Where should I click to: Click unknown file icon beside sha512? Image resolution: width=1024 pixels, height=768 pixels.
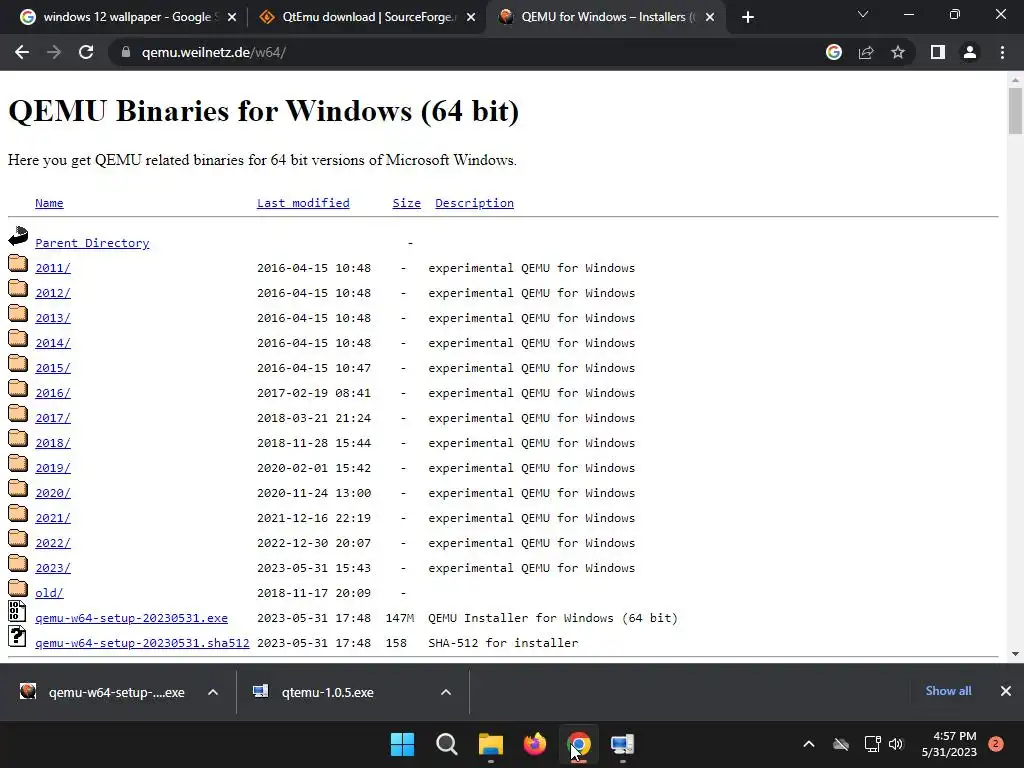18,636
